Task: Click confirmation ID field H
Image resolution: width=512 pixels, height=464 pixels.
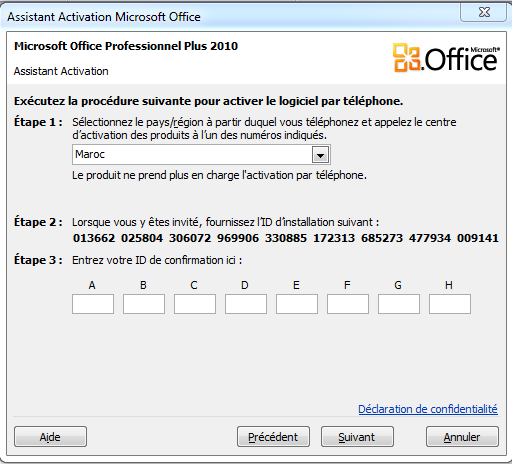Action: 450,304
